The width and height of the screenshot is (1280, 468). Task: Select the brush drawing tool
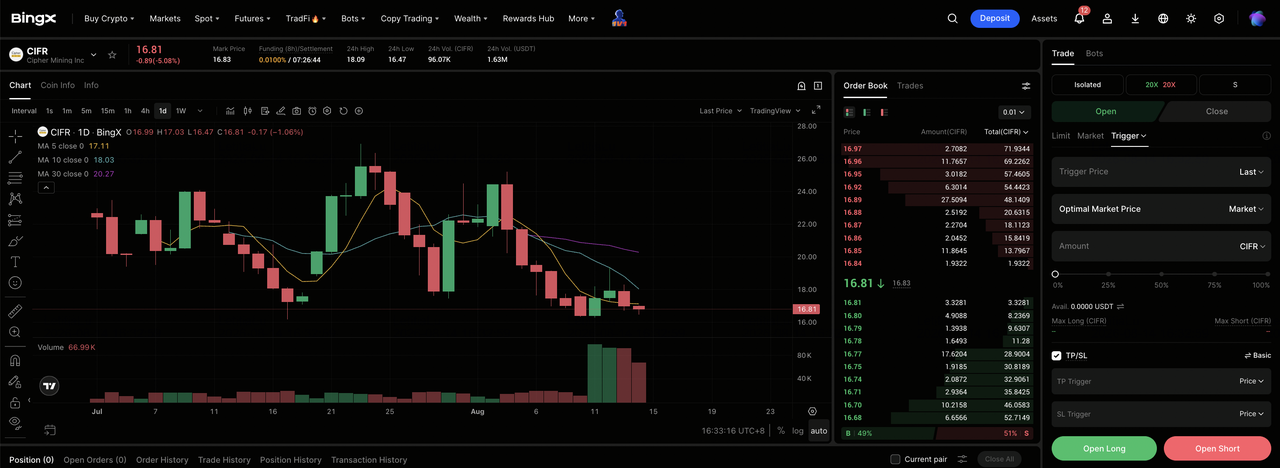point(15,241)
